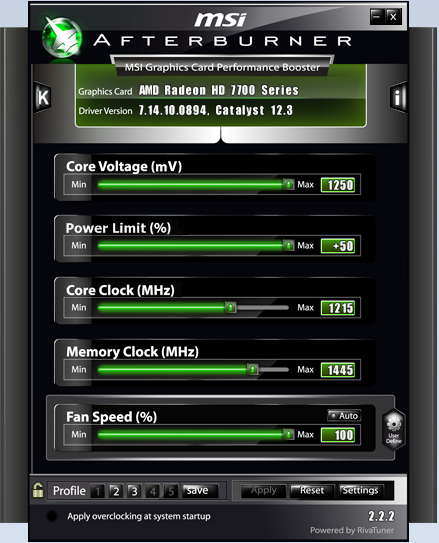Click the Apply button

pyautogui.click(x=263, y=490)
